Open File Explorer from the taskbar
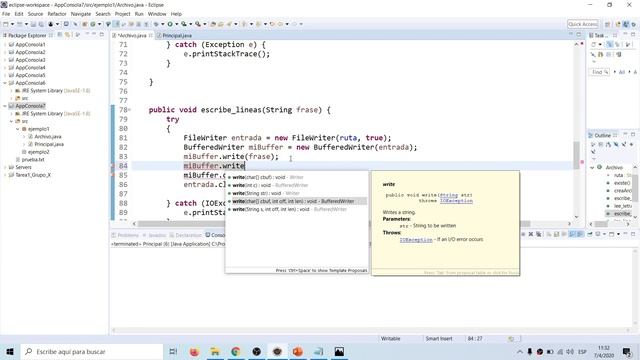 point(215,351)
